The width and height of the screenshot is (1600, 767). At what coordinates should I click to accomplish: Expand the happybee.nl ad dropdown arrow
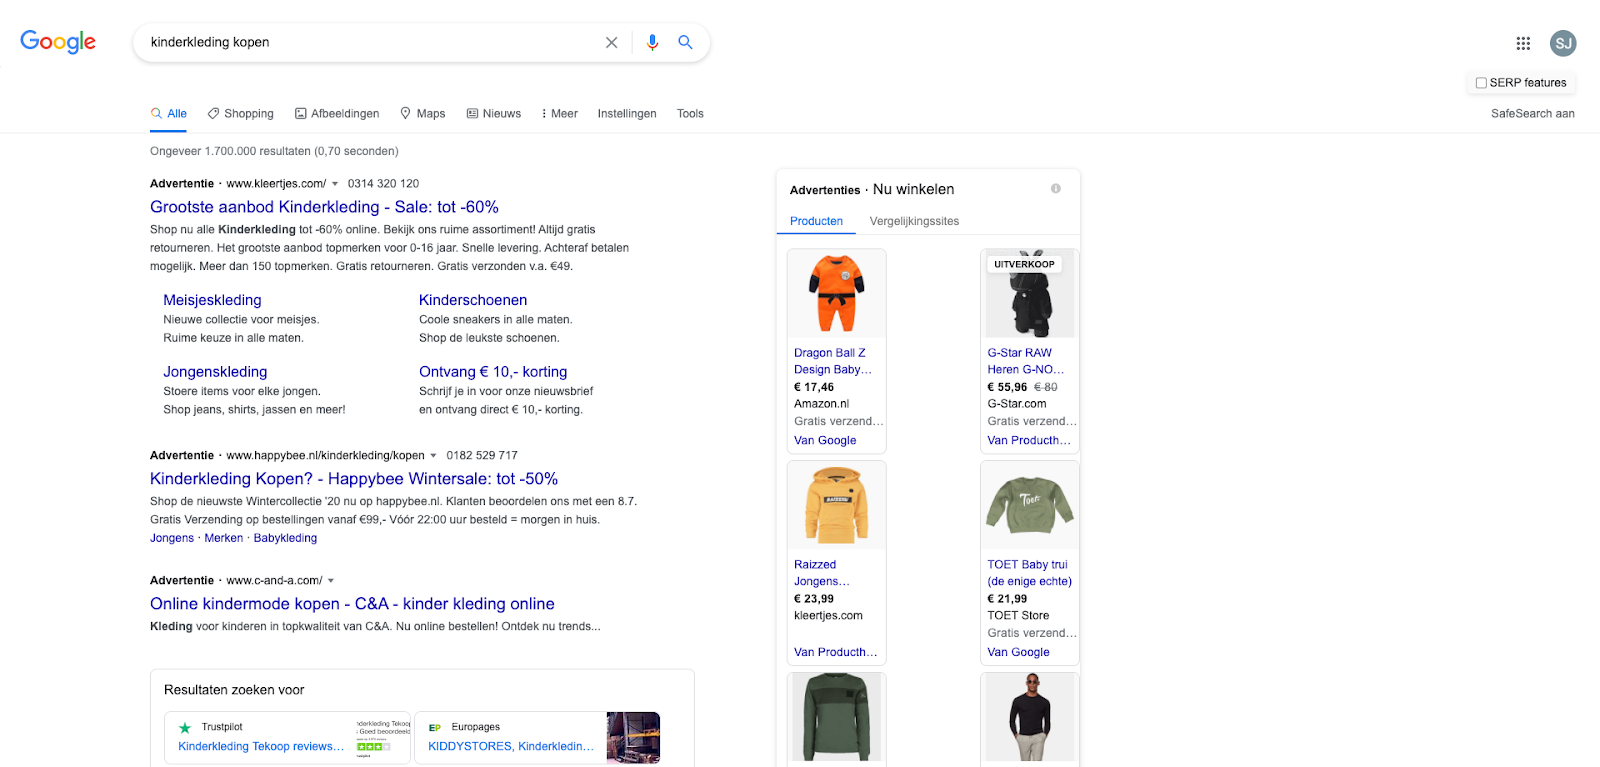click(x=433, y=456)
